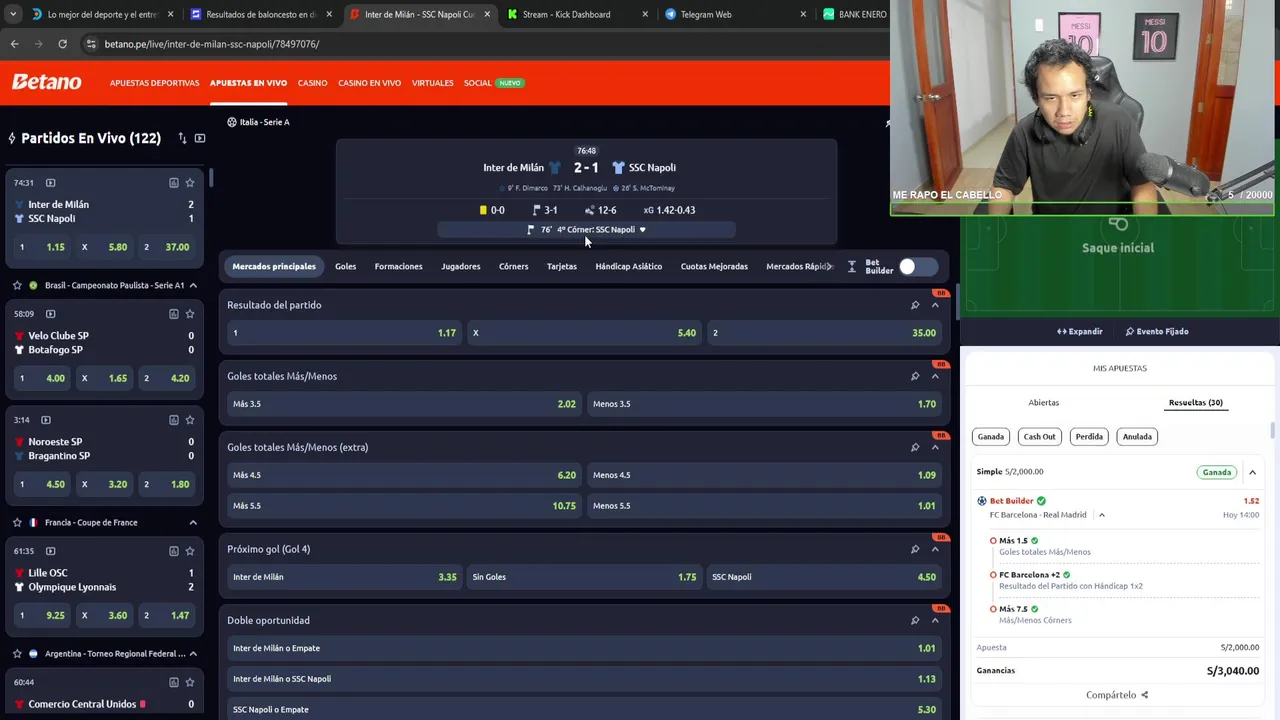This screenshot has width=1280, height=720.
Task: Collapse Goles totales Más/Menos (extra) market
Action: (935, 447)
